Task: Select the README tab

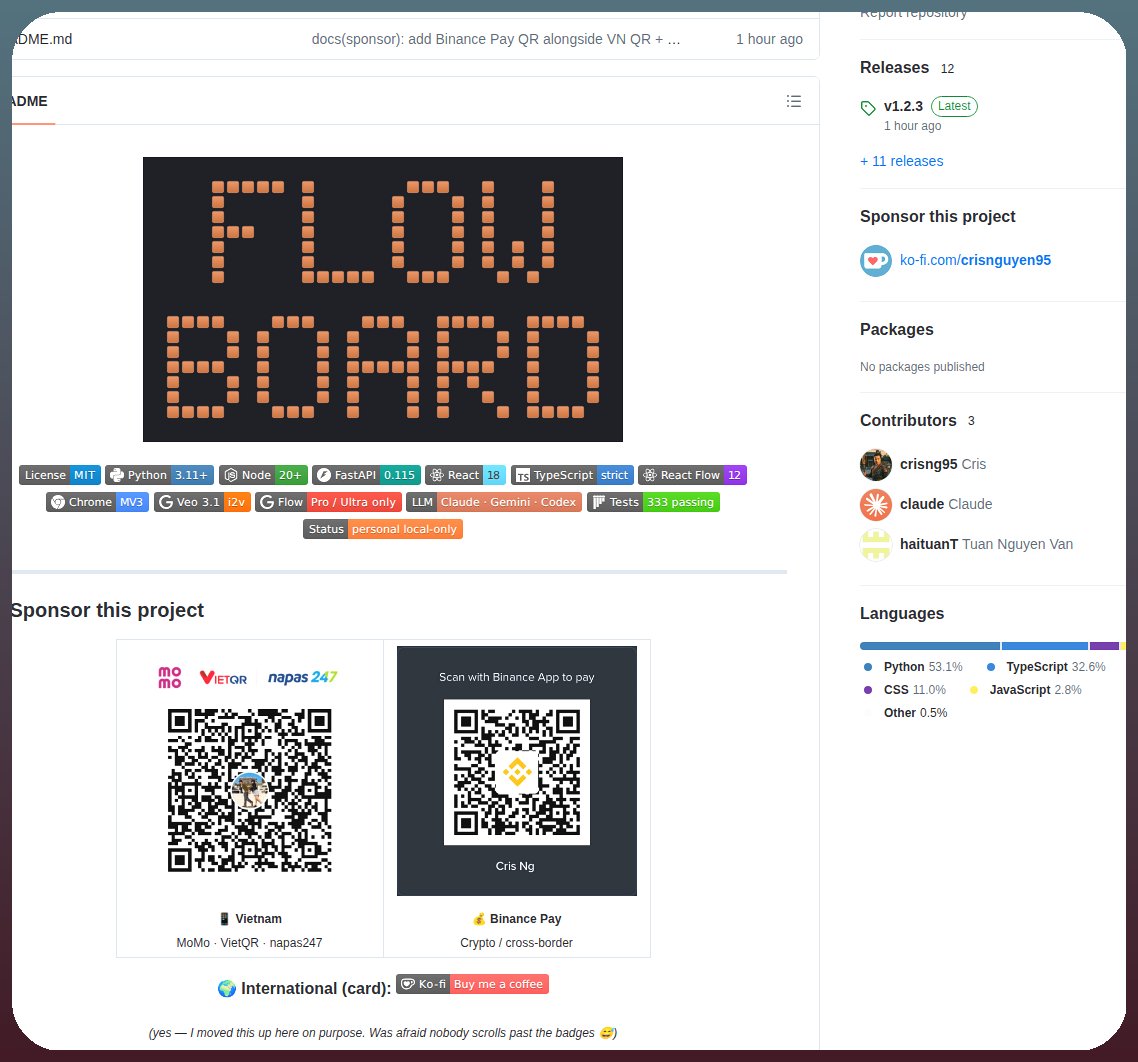Action: [x=29, y=101]
